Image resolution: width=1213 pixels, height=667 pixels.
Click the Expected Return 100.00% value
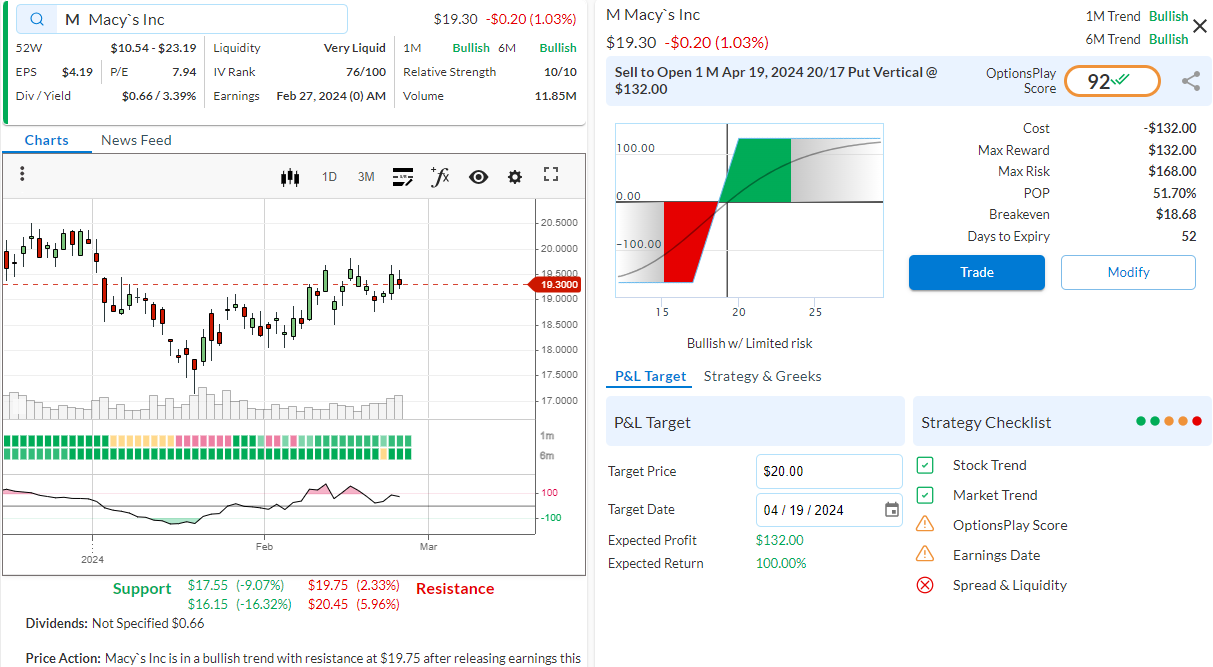click(x=781, y=563)
